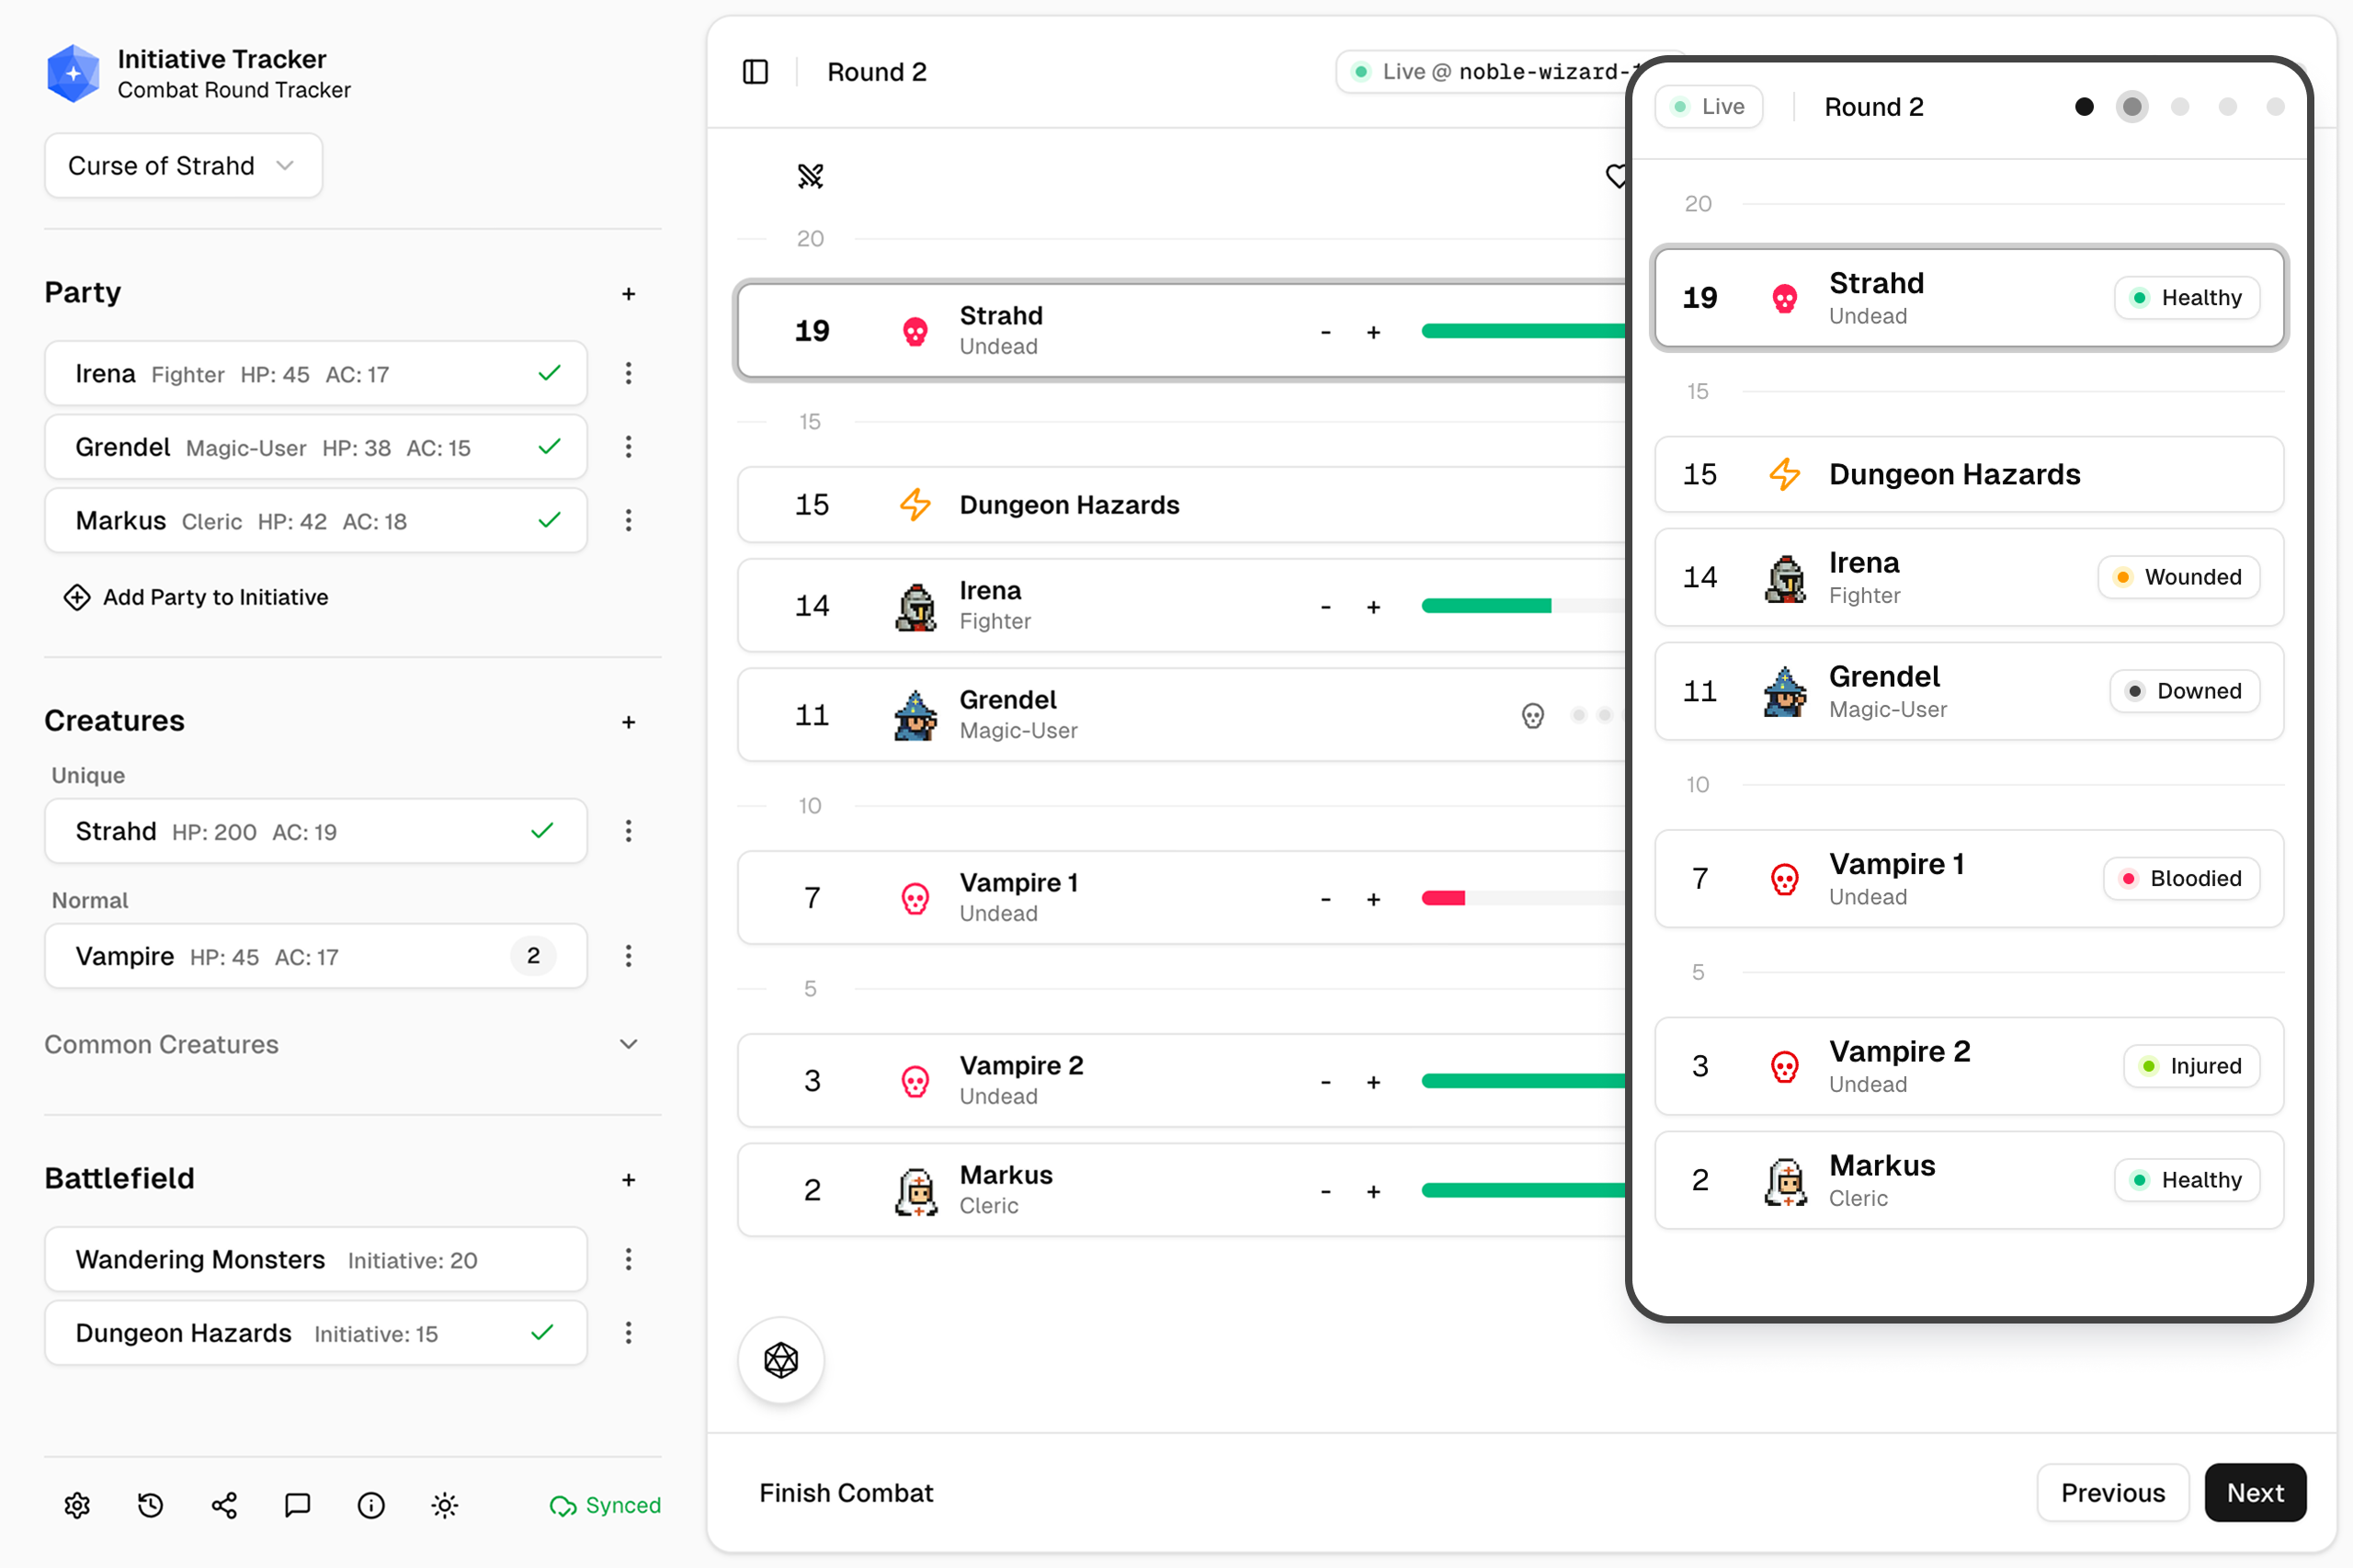Open chat via the speech bubble icon
The image size is (2353, 1568).
[297, 1505]
